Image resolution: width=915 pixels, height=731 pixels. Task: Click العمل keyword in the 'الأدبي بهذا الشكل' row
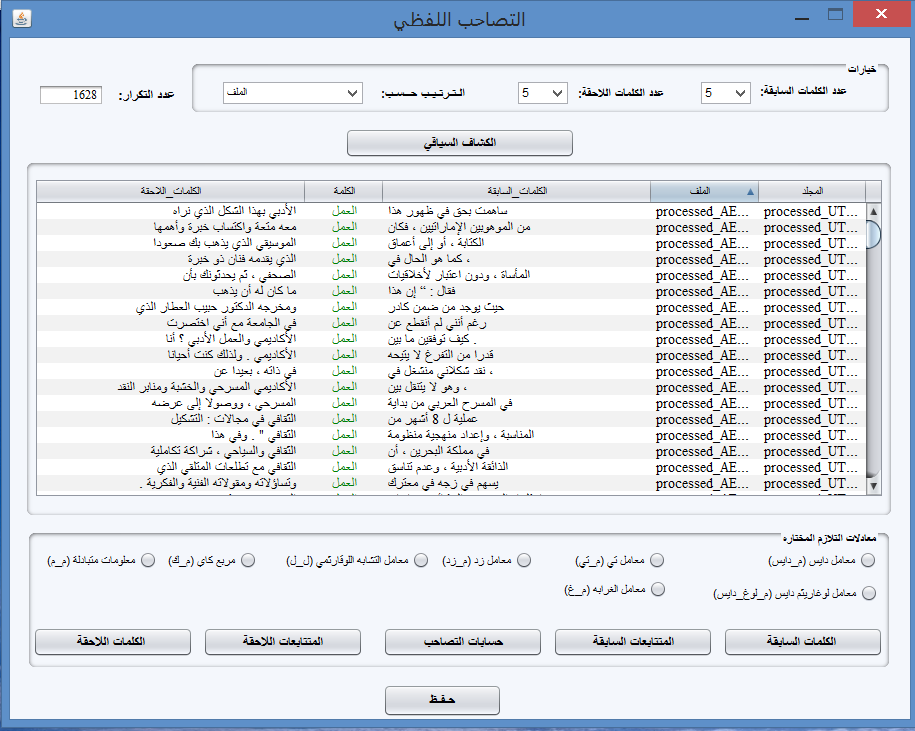pos(344,211)
